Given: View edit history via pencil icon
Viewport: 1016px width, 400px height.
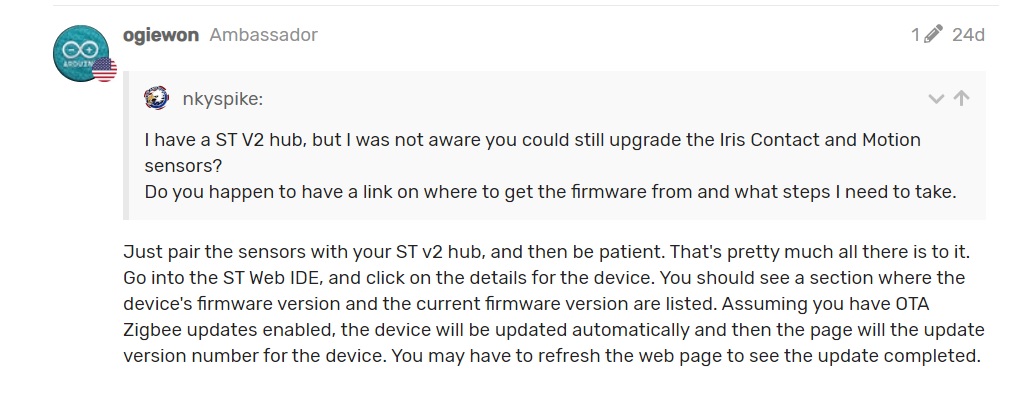Looking at the screenshot, I should pyautogui.click(x=933, y=34).
